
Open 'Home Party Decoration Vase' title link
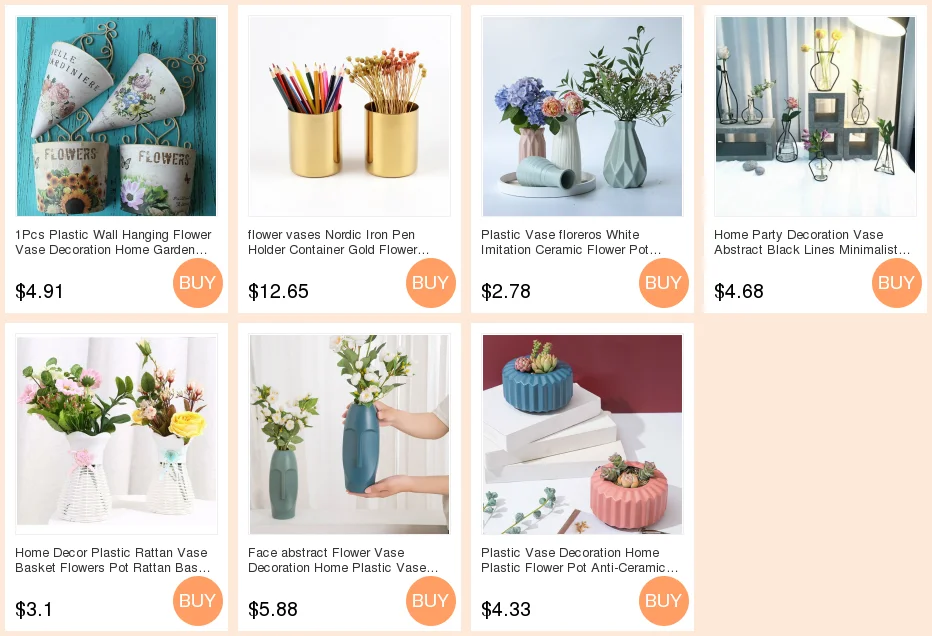point(812,243)
